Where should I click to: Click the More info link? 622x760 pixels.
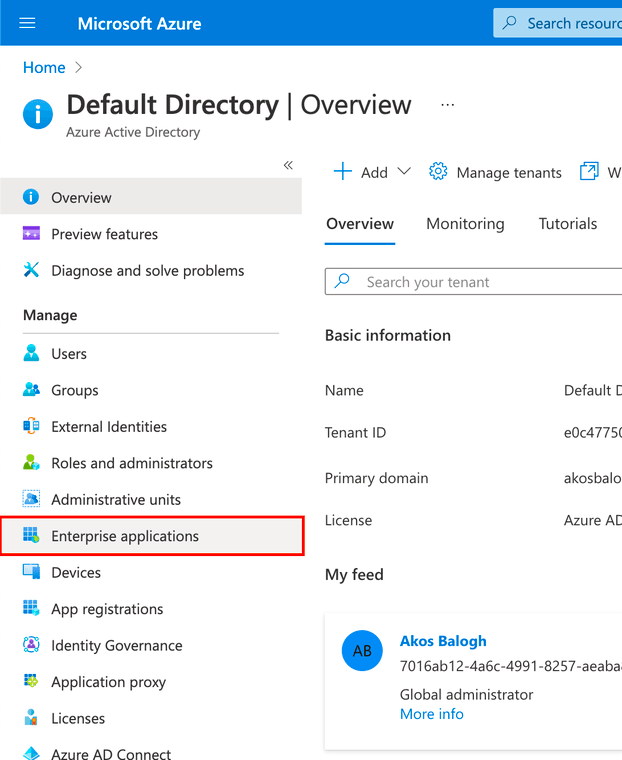point(431,714)
